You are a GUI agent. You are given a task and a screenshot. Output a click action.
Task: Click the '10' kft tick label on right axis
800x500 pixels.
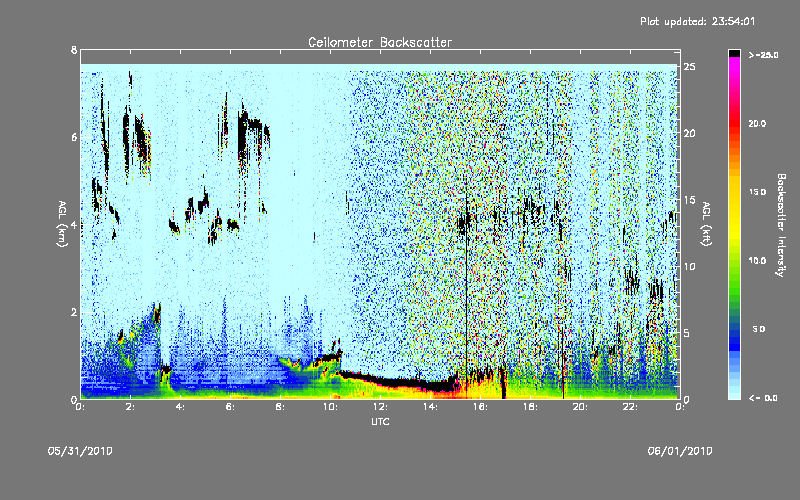point(689,266)
